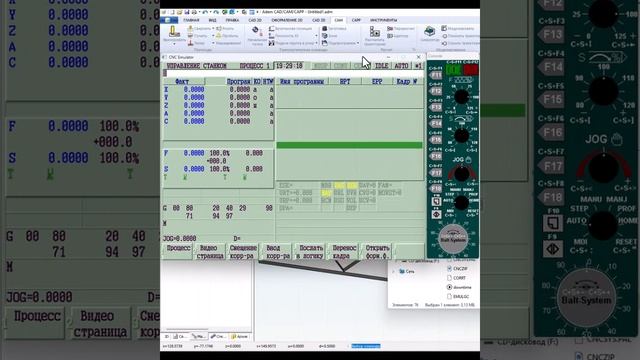Click the CNC Emulator command input line

tap(293, 73)
